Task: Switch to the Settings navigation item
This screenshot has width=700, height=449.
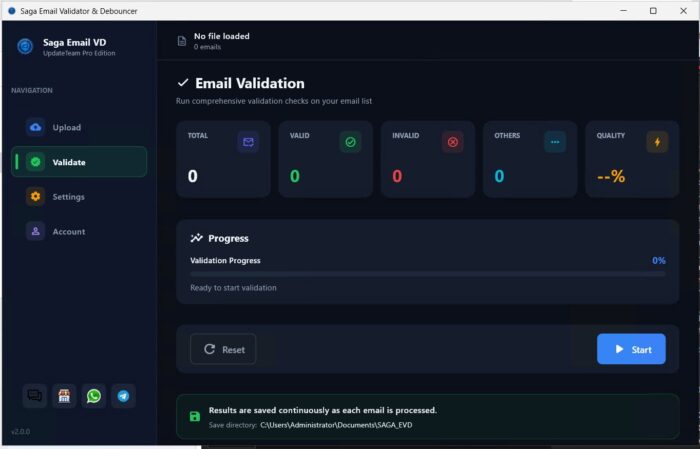Action: tap(79, 196)
